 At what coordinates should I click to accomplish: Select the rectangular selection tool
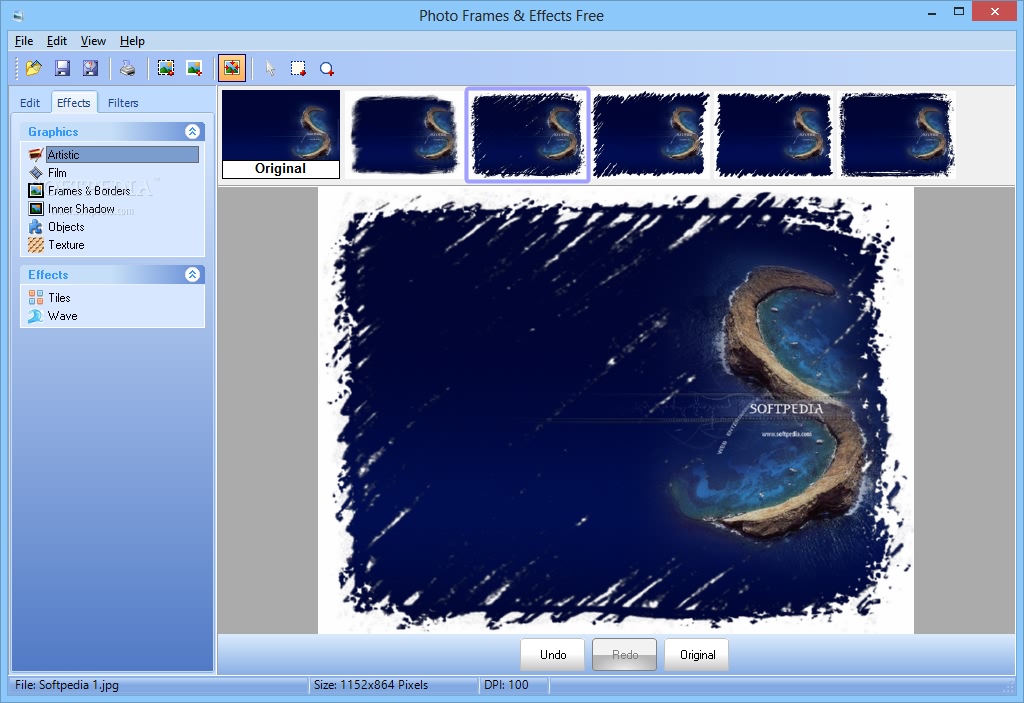coord(298,68)
